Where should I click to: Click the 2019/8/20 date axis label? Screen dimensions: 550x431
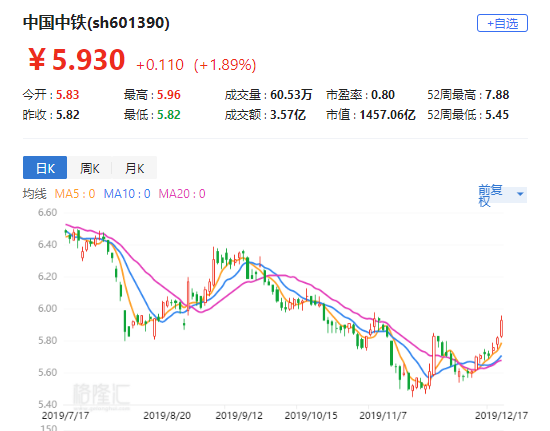coord(167,416)
